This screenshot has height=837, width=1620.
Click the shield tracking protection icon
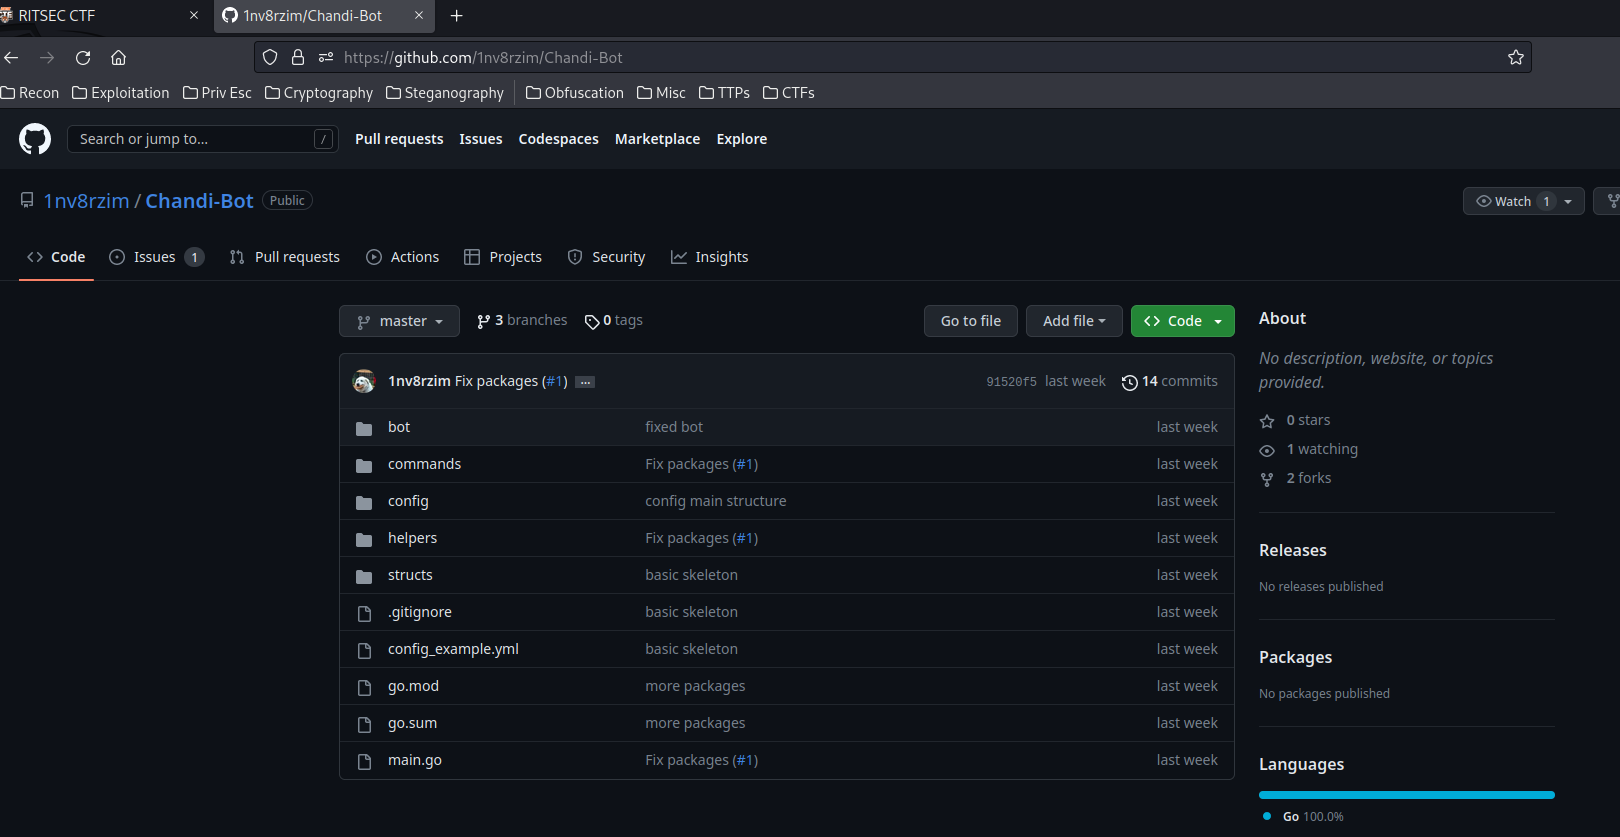[270, 58]
